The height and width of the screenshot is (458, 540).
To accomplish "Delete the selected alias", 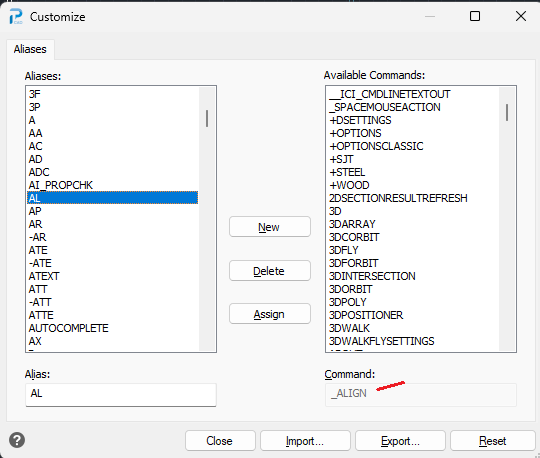I will click(270, 271).
